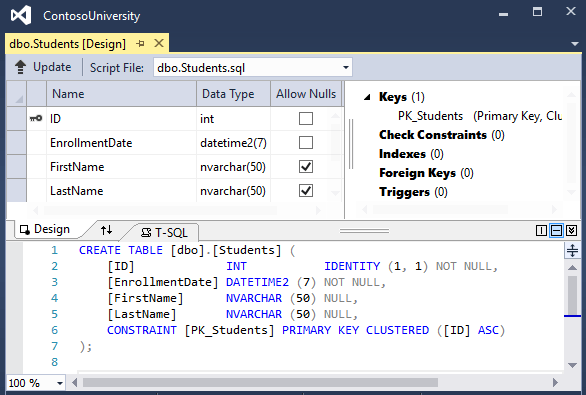
Task: Click the Name column header
Action: coord(121,94)
